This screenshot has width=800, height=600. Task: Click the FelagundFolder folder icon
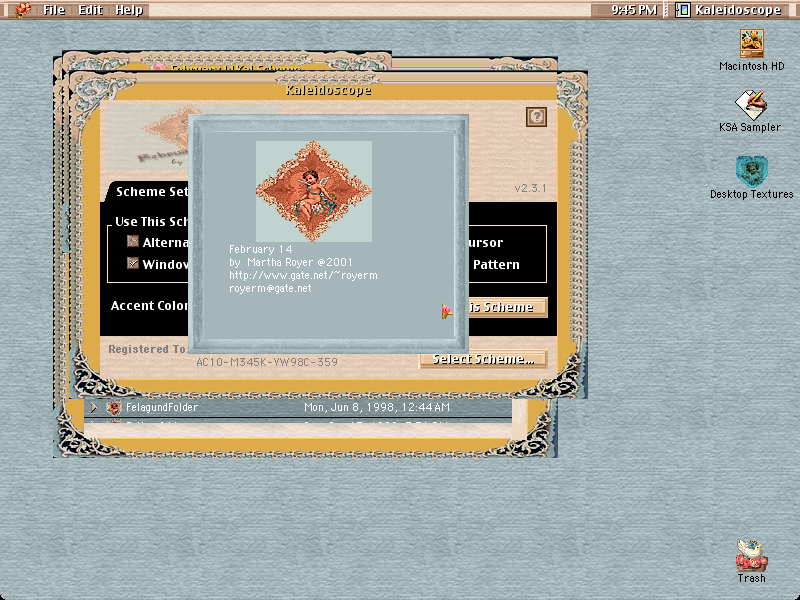[114, 407]
